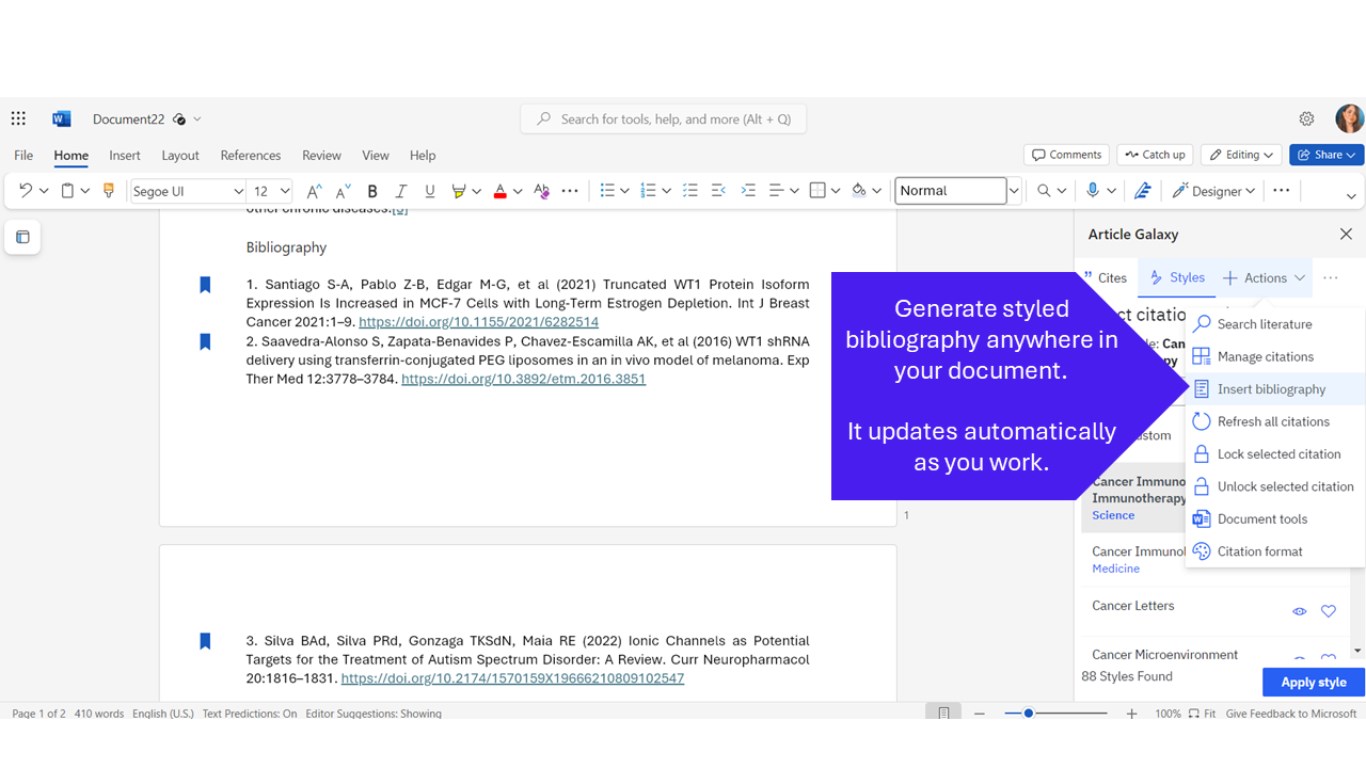Image resolution: width=1366 pixels, height=768 pixels.
Task: Expand the bullet library dropdown arrow
Action: [625, 191]
